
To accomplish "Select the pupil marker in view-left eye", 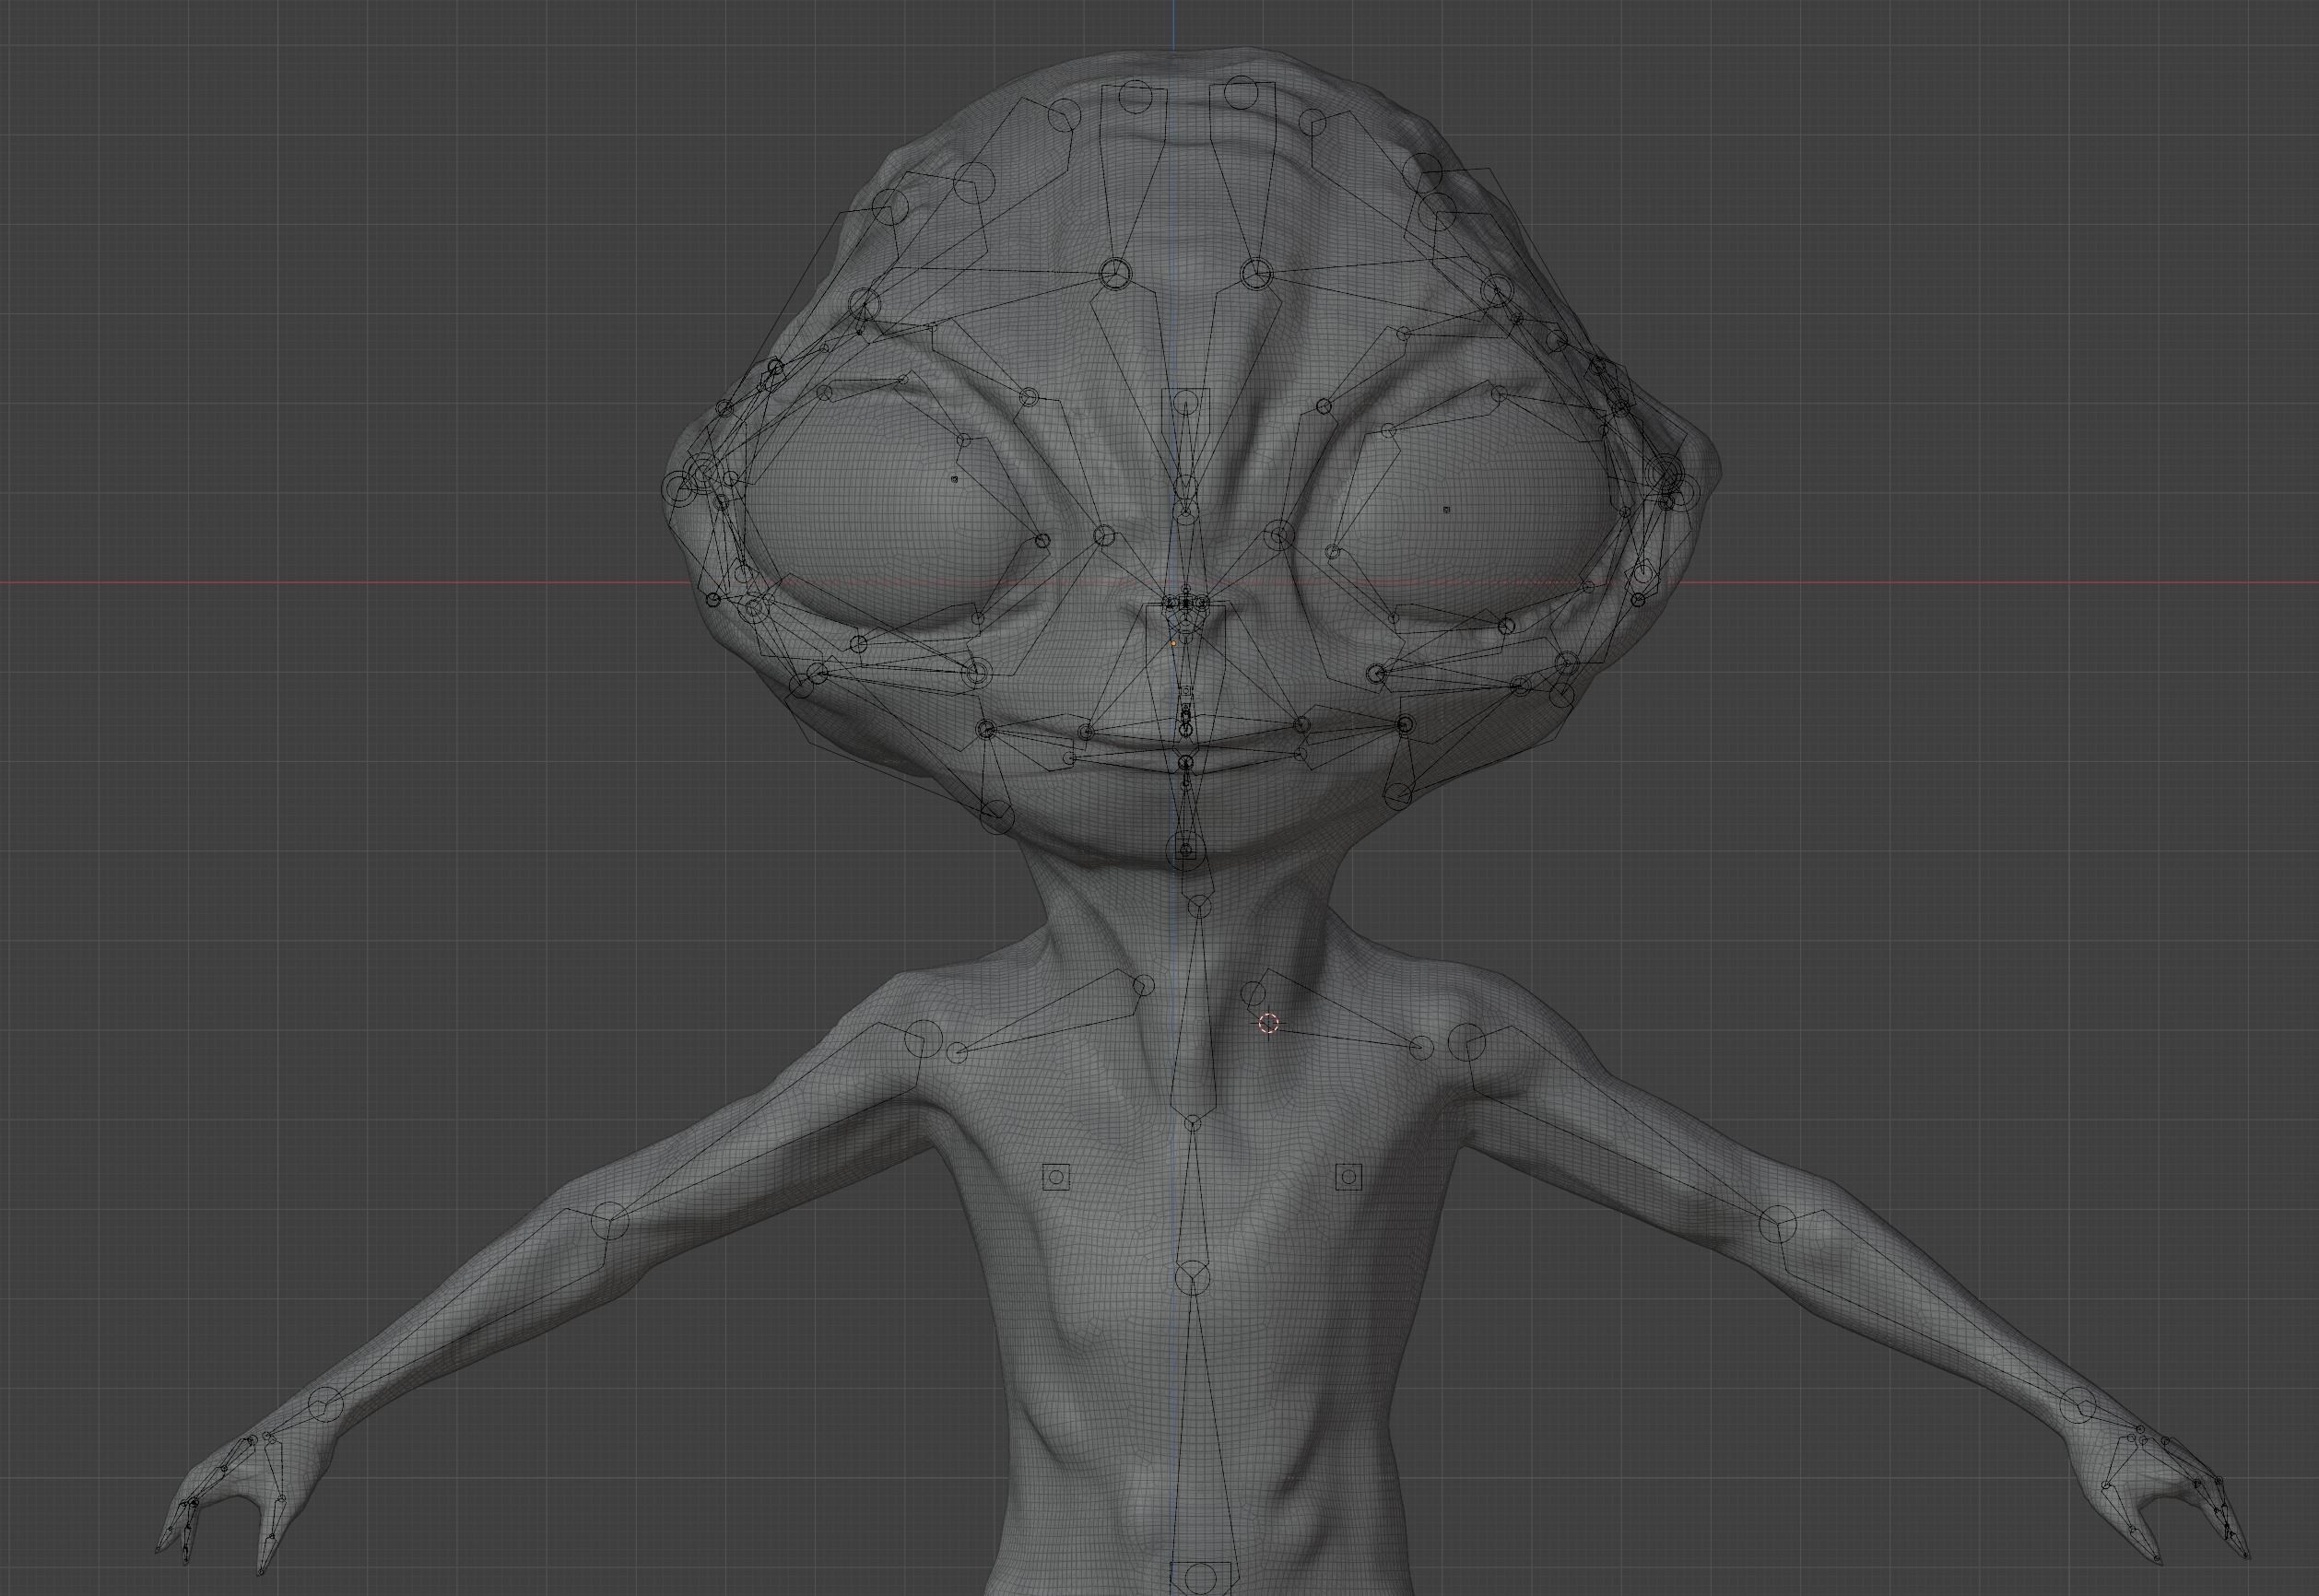I will click(953, 479).
